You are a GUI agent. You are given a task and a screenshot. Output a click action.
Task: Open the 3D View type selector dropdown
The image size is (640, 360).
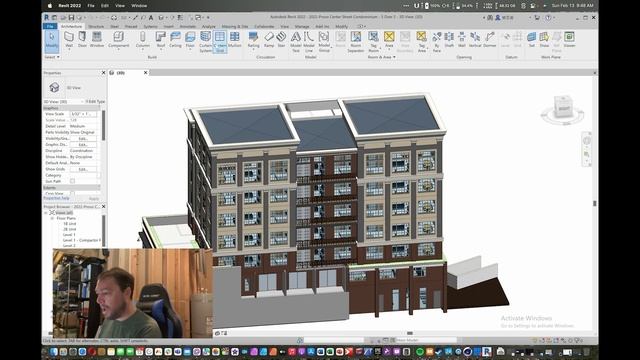tap(63, 101)
